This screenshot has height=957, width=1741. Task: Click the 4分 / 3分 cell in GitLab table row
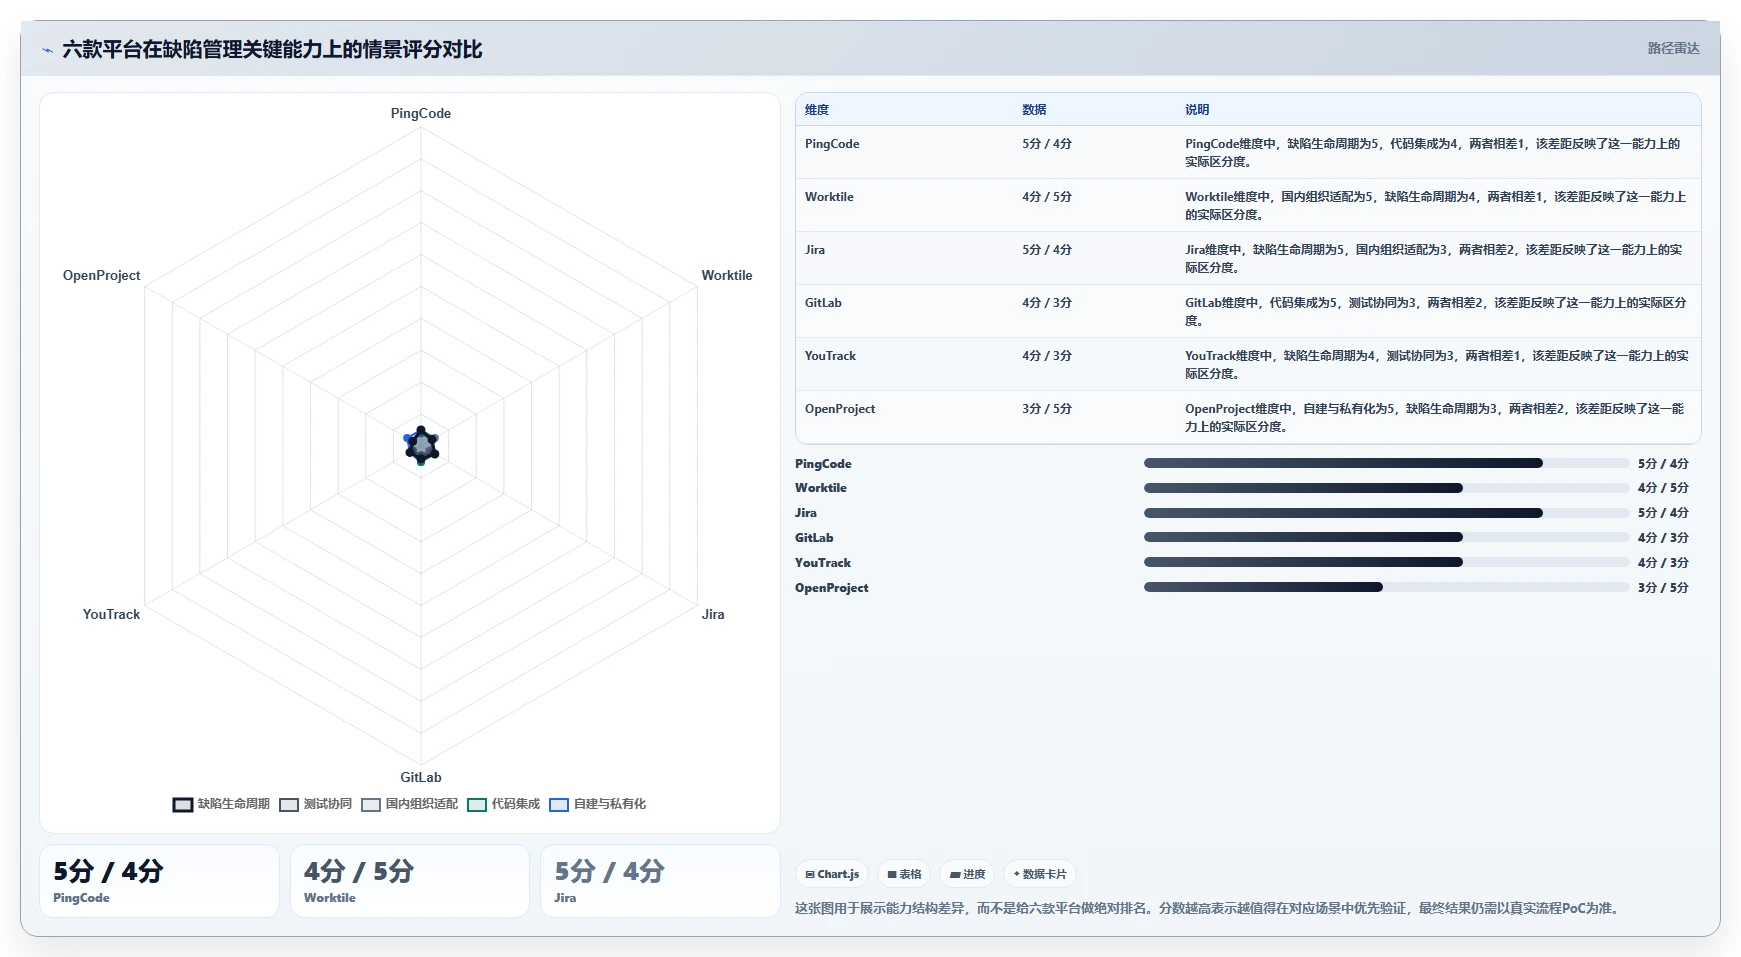(x=1047, y=303)
